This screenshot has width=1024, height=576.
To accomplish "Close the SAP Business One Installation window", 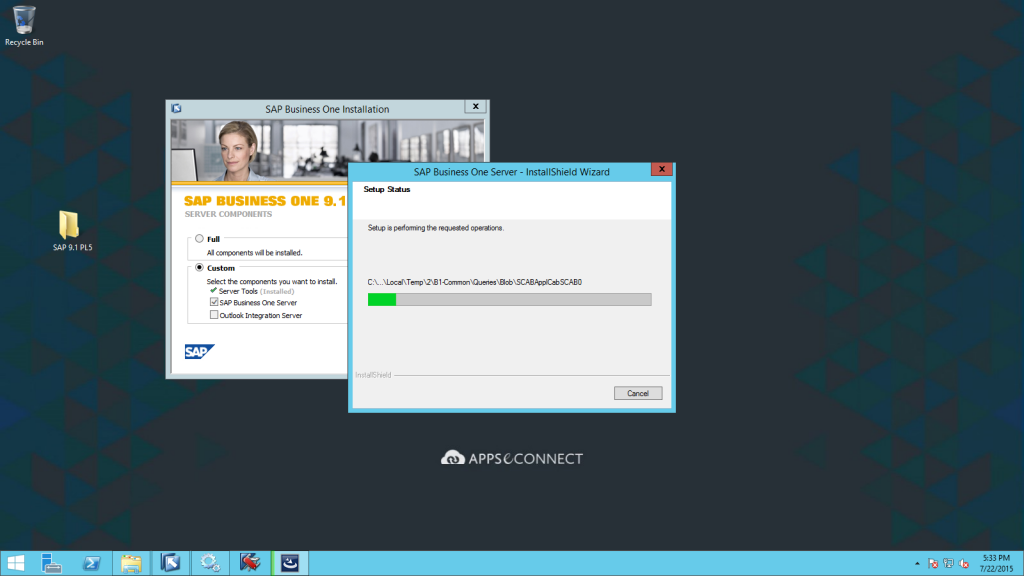I will pyautogui.click(x=475, y=106).
